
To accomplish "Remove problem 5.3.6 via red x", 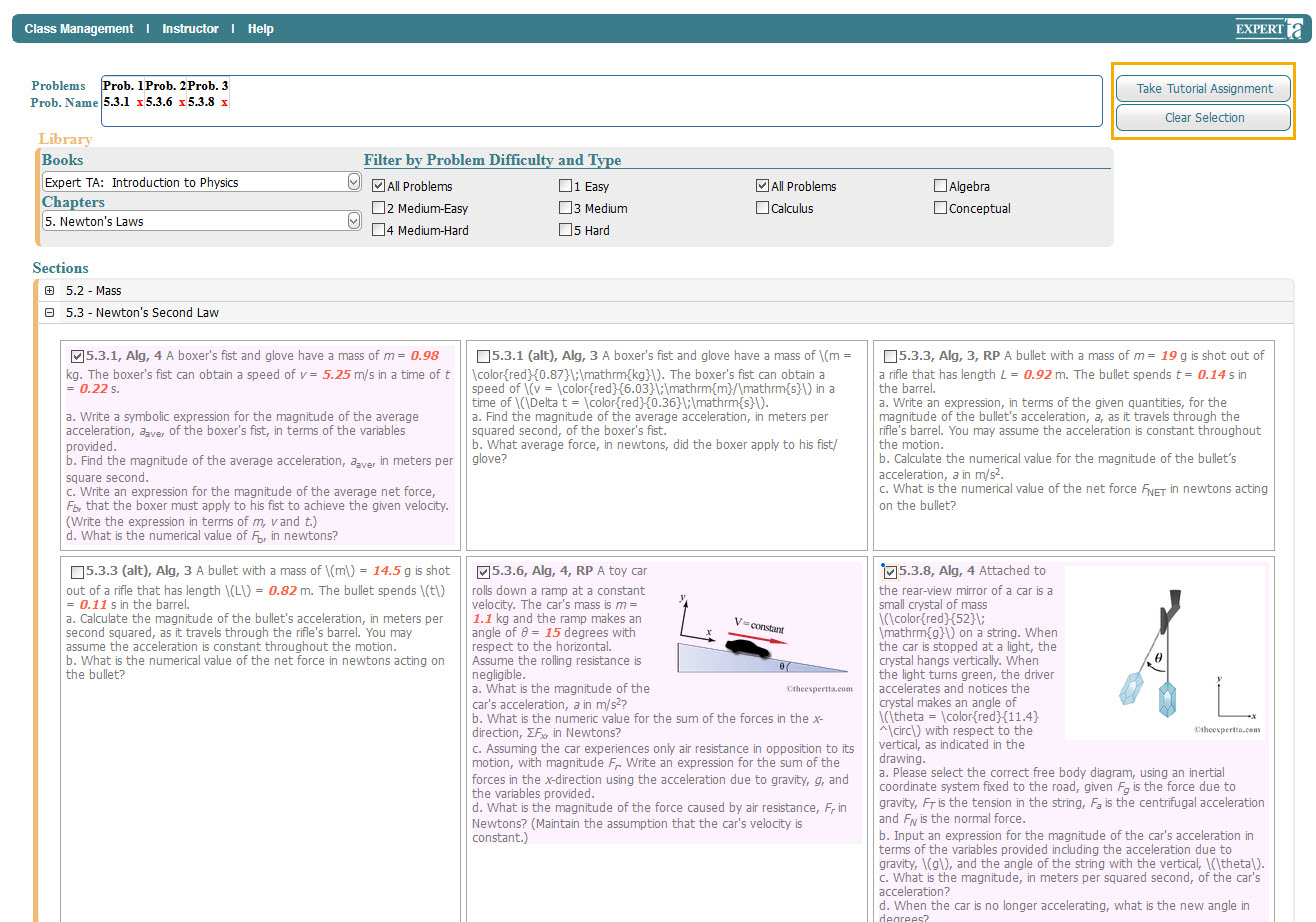I will tap(182, 102).
